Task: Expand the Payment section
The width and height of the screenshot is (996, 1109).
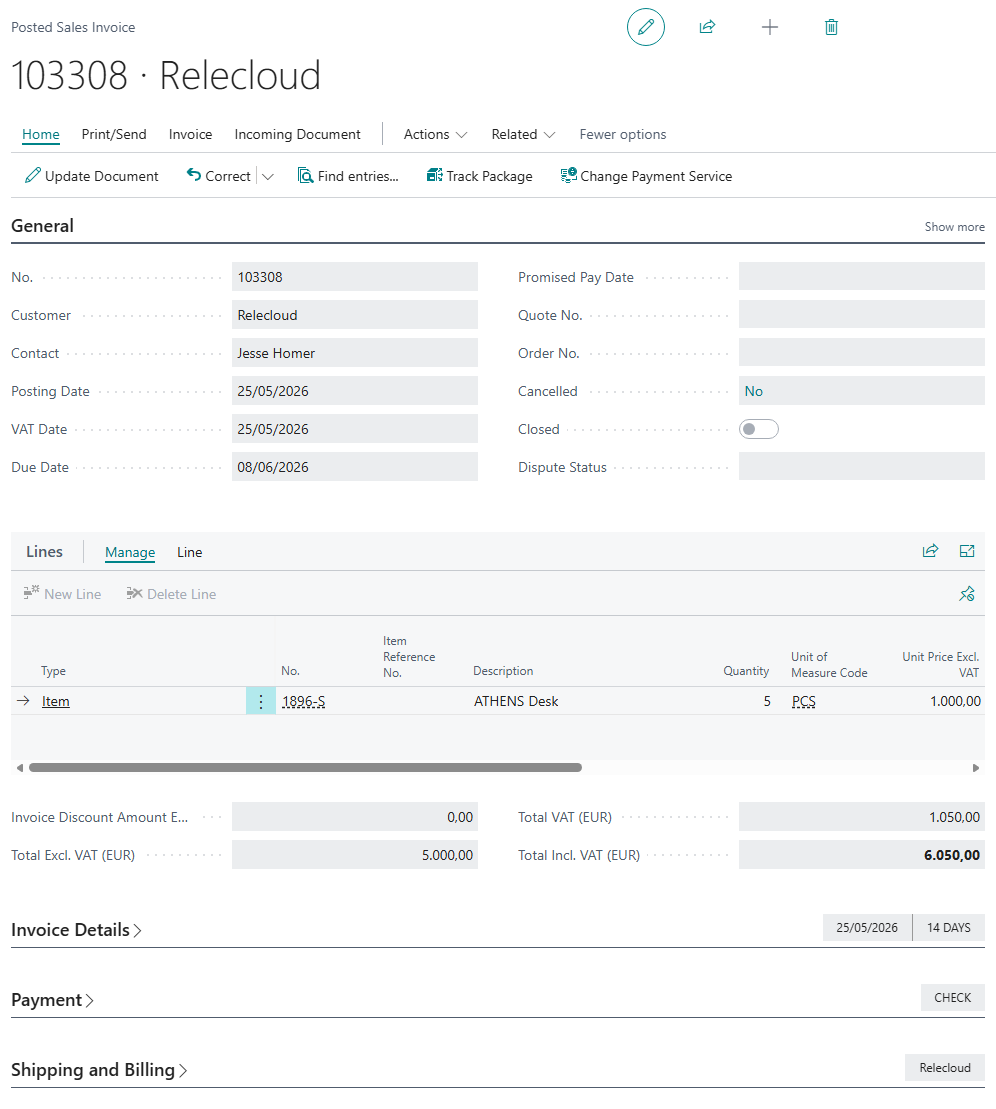Action: pos(52,1000)
